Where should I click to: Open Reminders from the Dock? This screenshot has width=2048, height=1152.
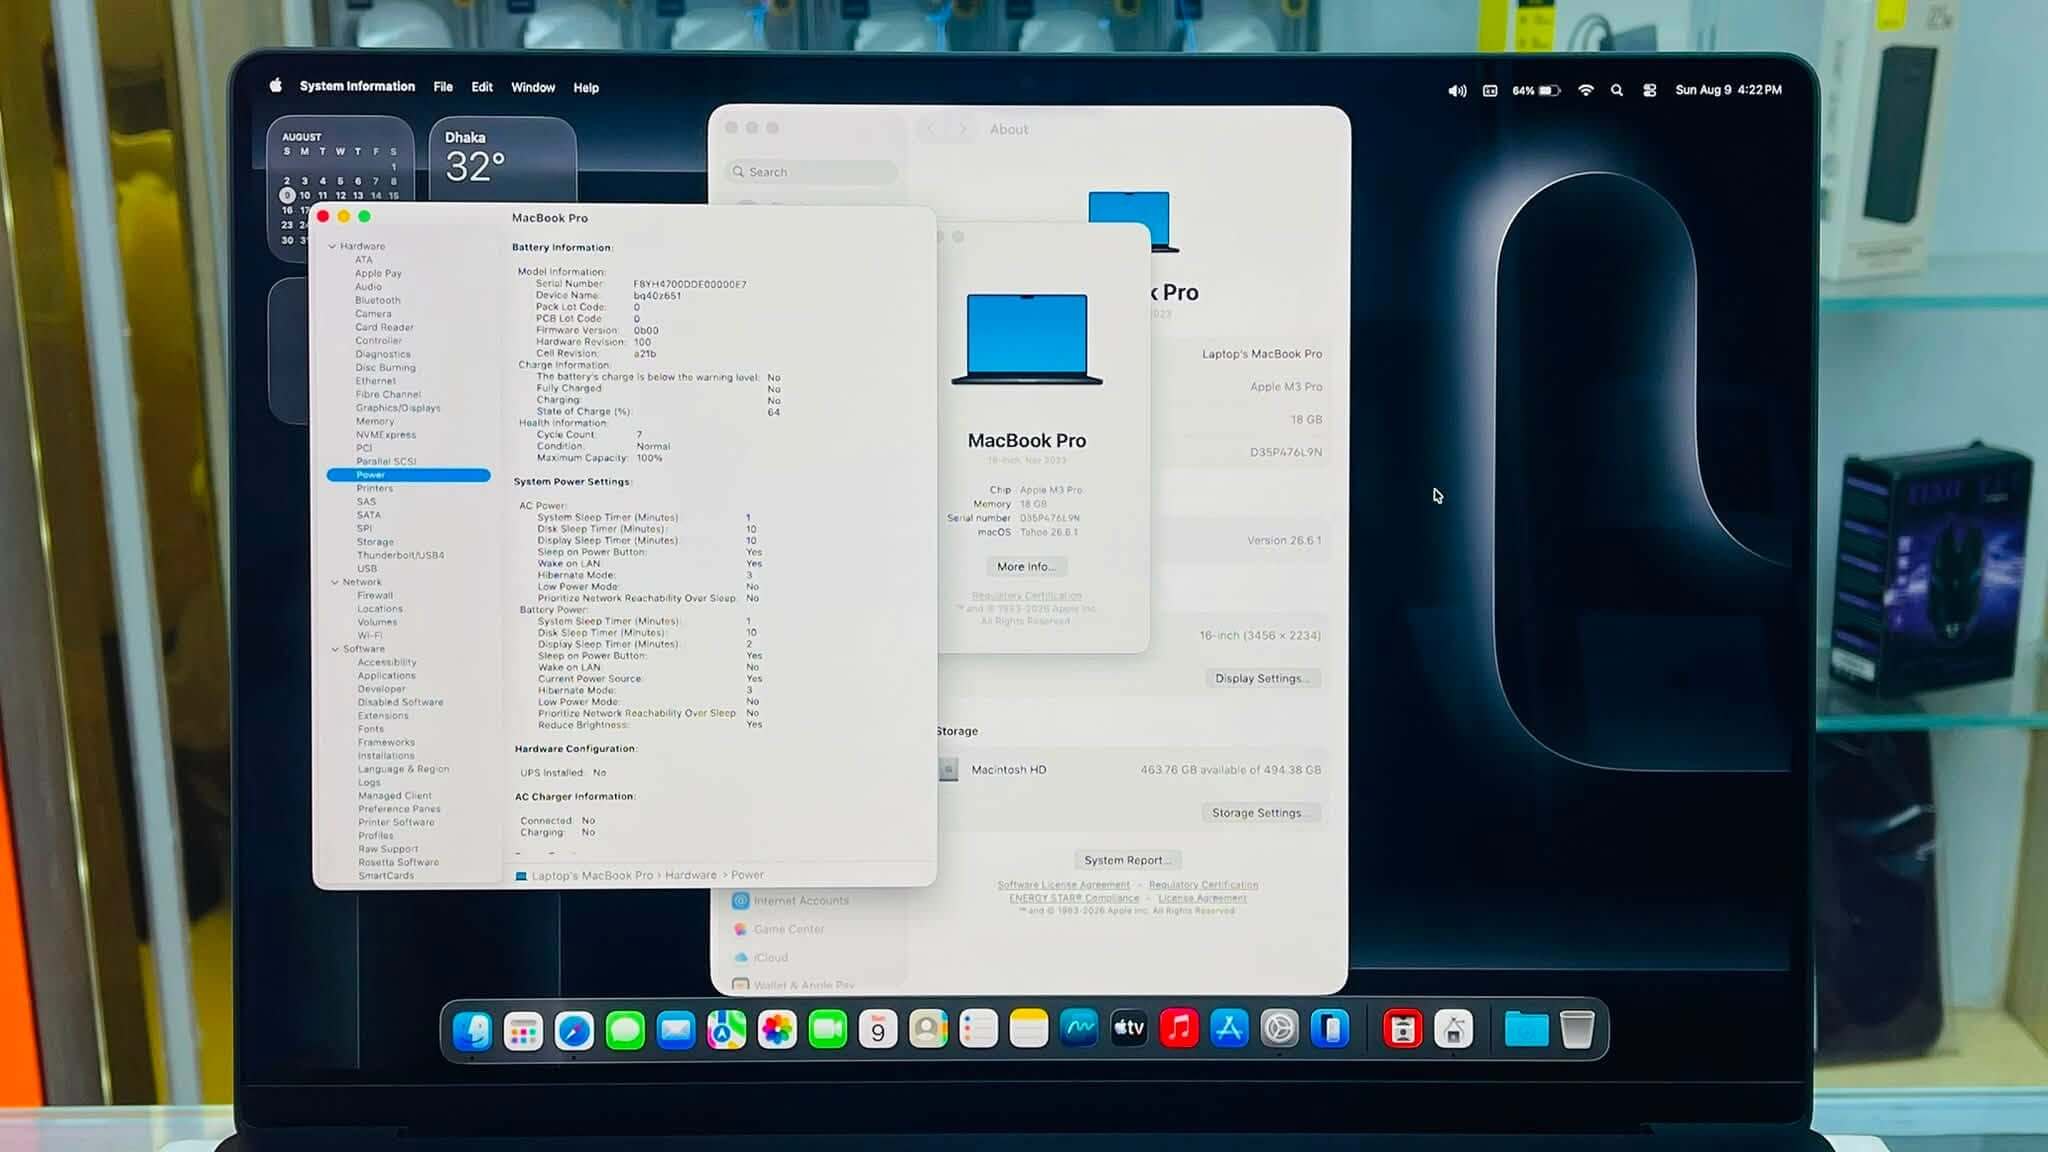click(978, 1030)
